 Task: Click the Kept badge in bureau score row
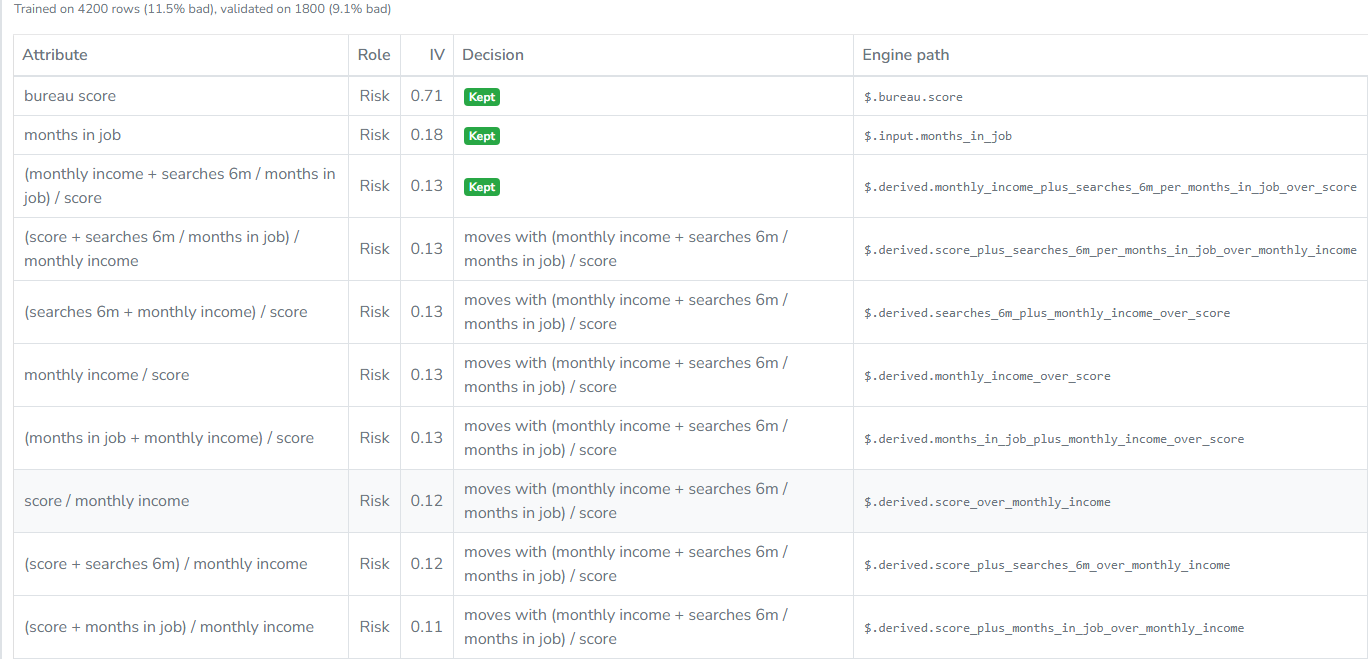click(x=482, y=97)
